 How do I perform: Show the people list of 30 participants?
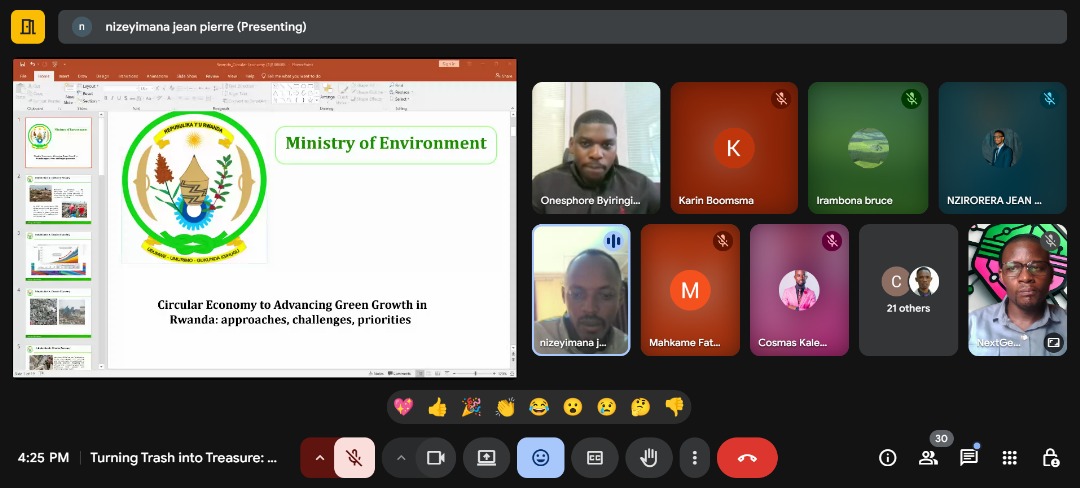pos(928,458)
